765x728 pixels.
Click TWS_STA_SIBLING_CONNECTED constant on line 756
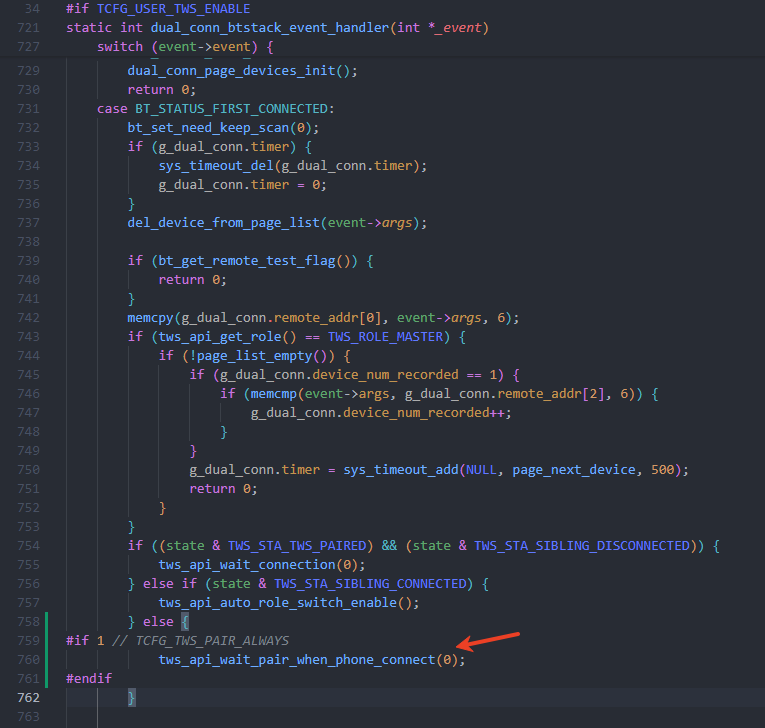pos(370,584)
